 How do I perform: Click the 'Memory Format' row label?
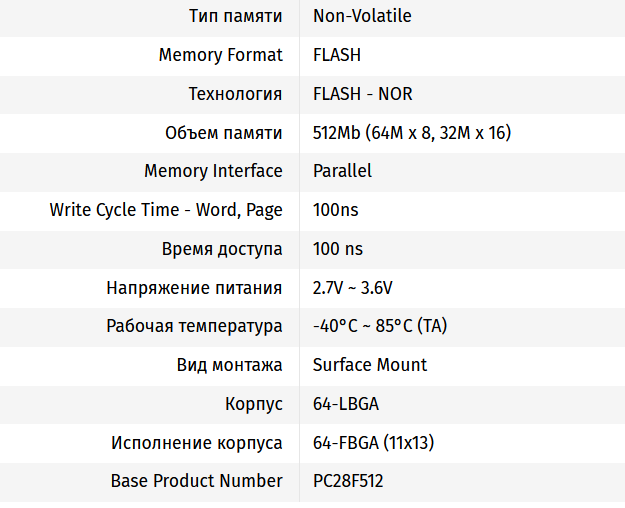220,55
